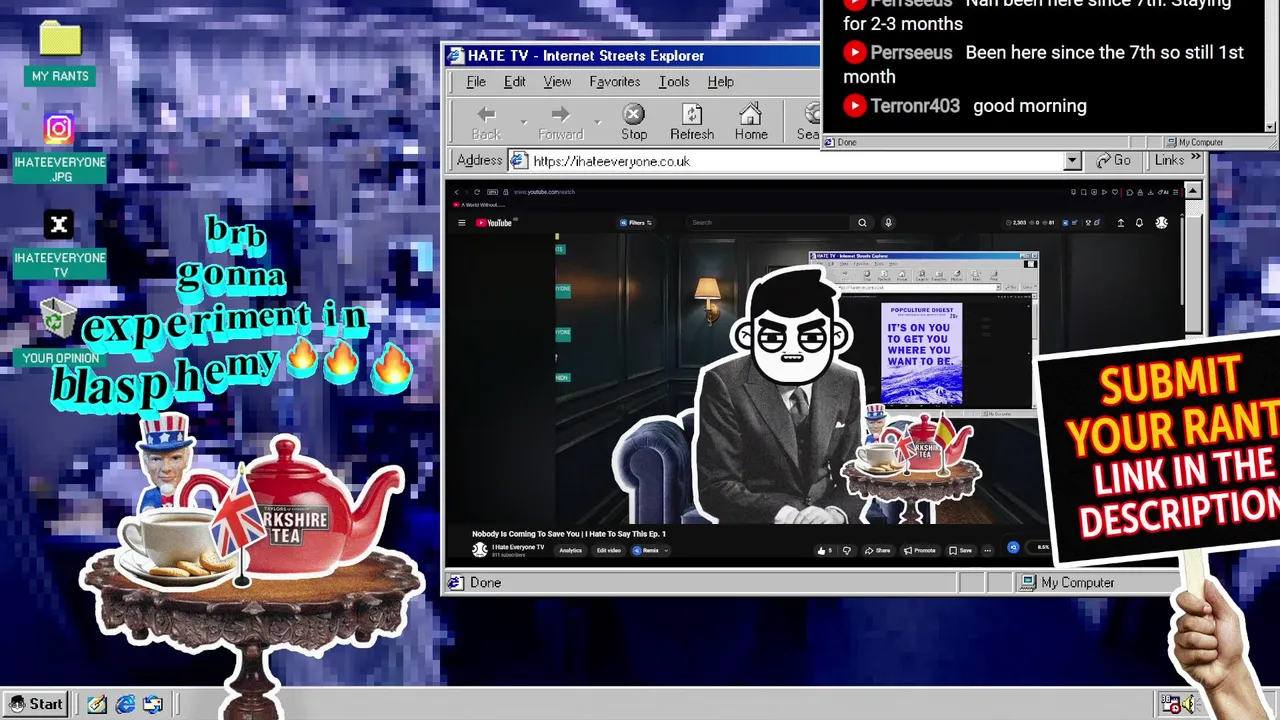Click the YouTube logo
The image size is (1280, 720).
tap(493, 223)
